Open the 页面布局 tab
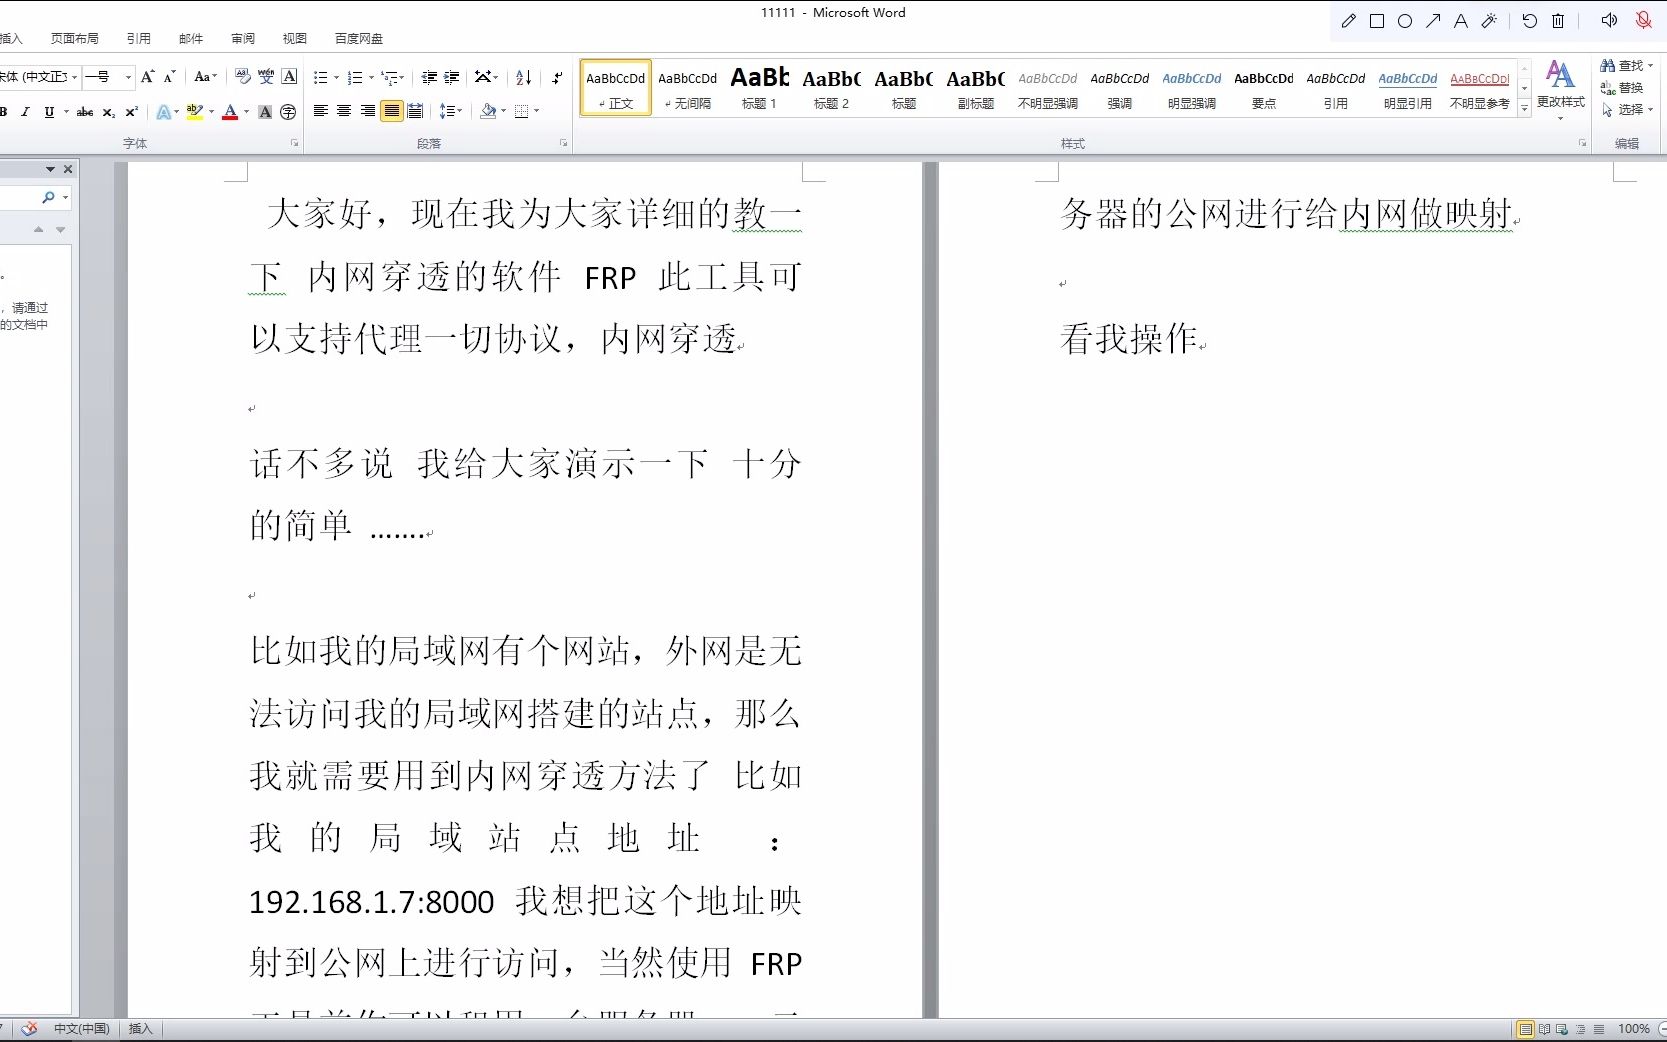Viewport: 1667px width, 1042px height. 75,39
